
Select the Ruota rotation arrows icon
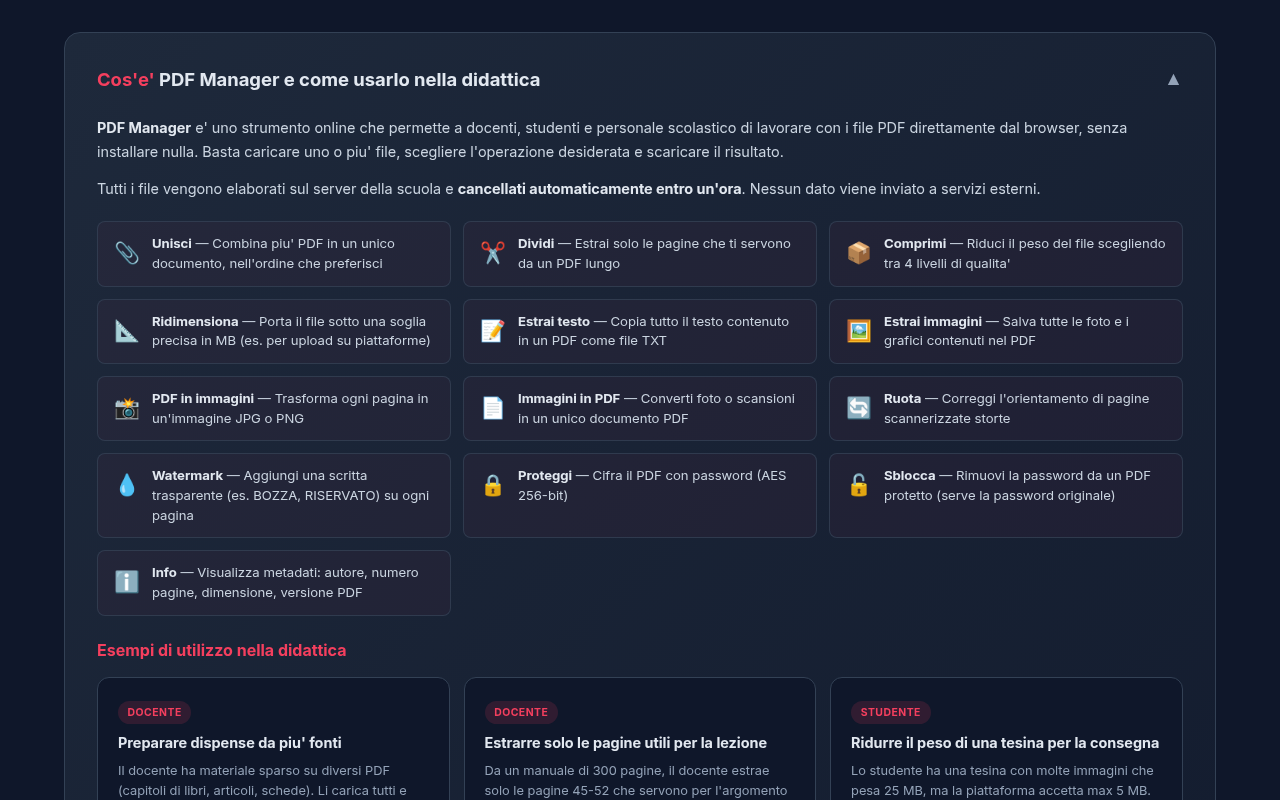tap(860, 408)
